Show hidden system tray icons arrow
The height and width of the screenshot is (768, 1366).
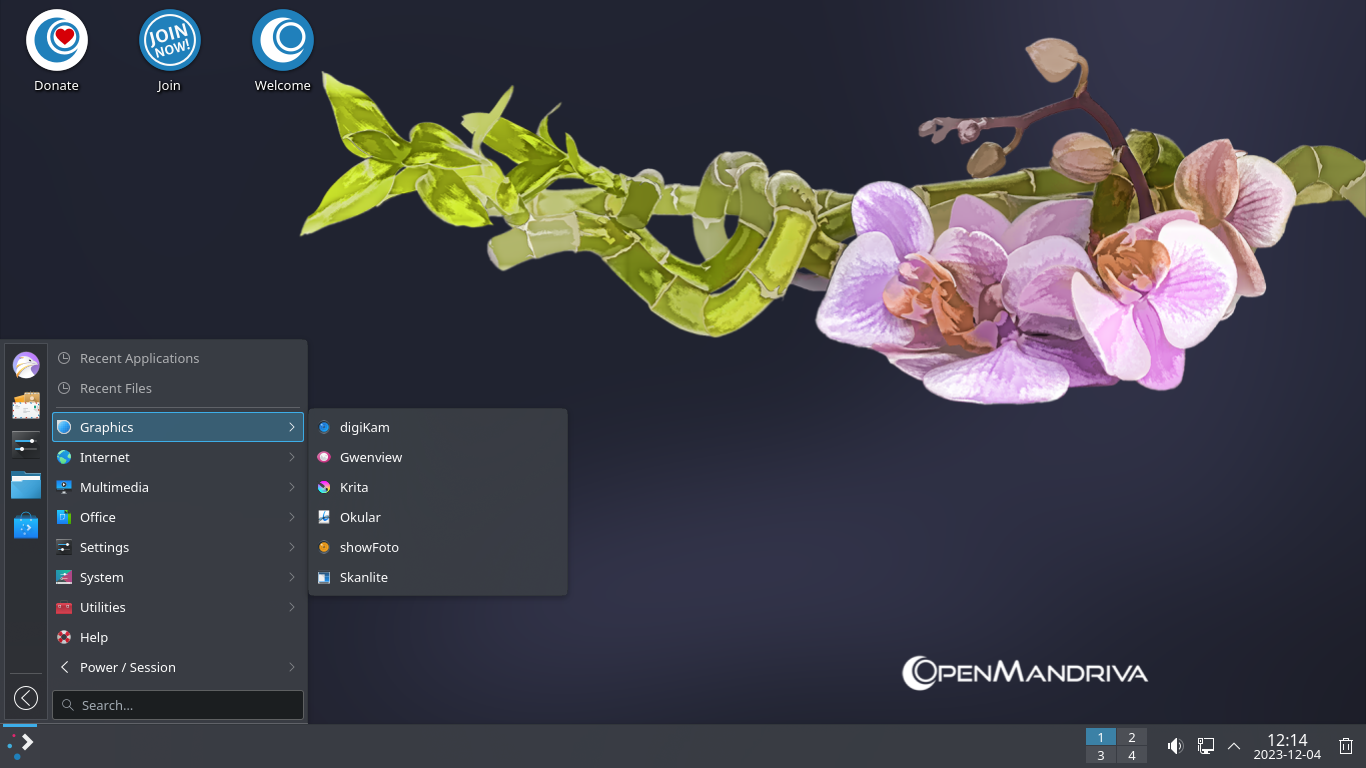(x=1234, y=746)
